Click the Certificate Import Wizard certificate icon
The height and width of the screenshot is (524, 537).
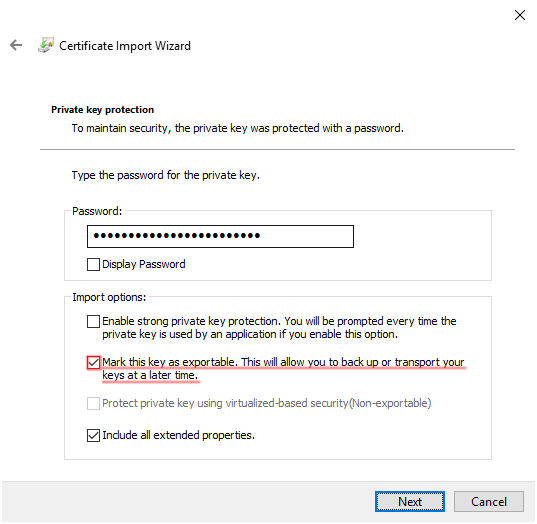[x=46, y=45]
